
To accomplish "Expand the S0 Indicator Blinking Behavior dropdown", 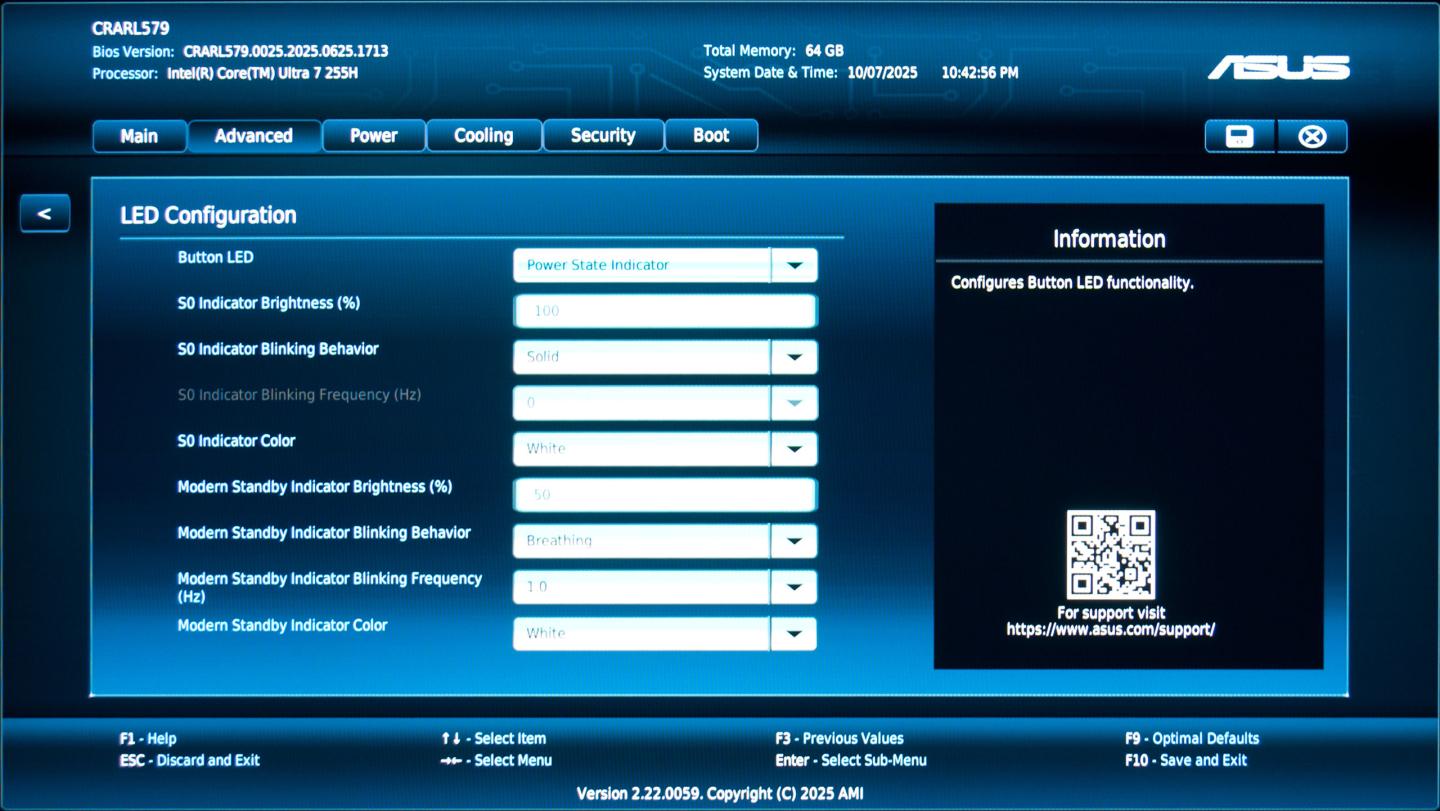I will tap(665, 357).
